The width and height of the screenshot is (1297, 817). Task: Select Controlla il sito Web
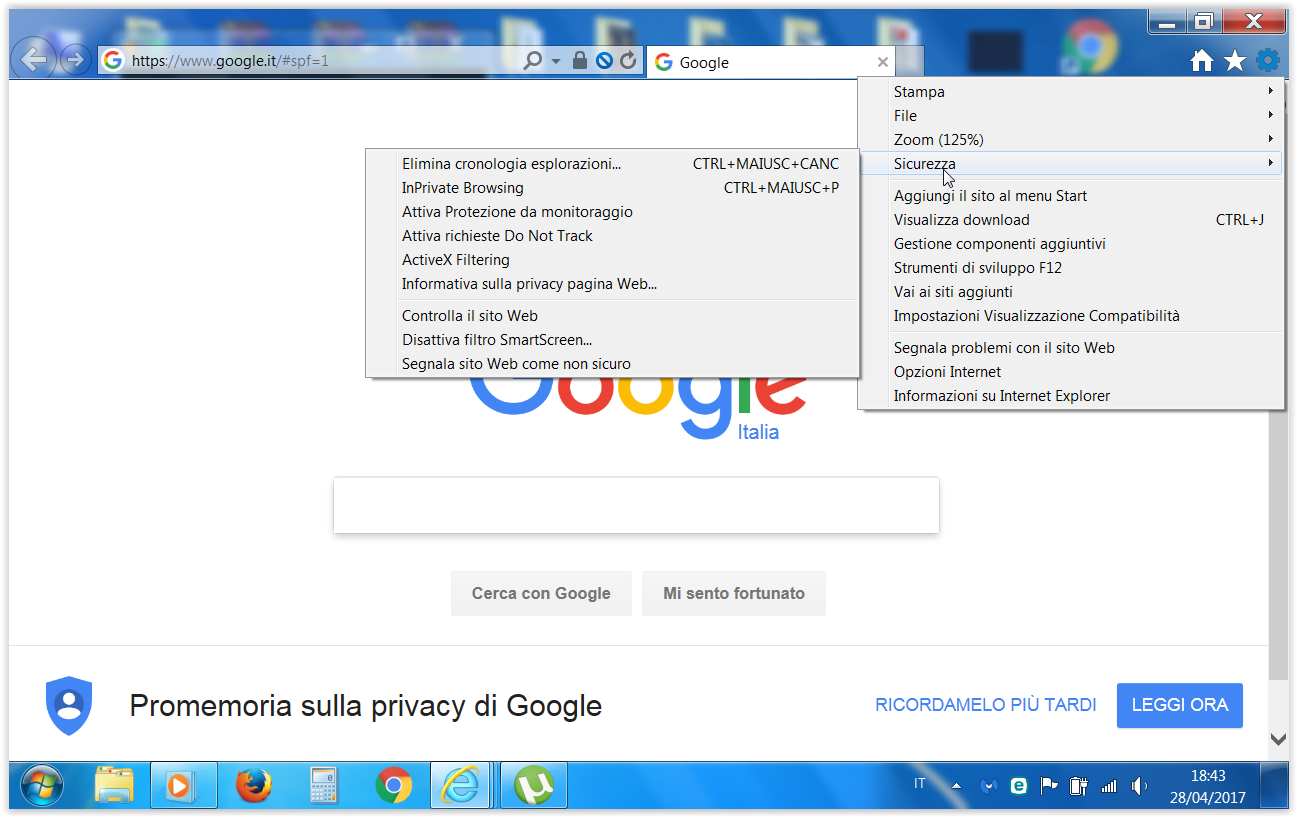[613, 315]
